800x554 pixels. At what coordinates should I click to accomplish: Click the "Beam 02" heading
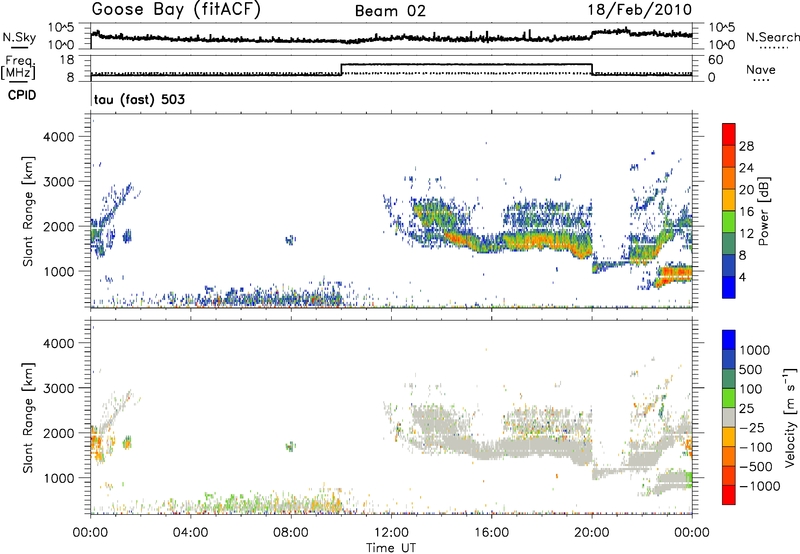pos(390,11)
